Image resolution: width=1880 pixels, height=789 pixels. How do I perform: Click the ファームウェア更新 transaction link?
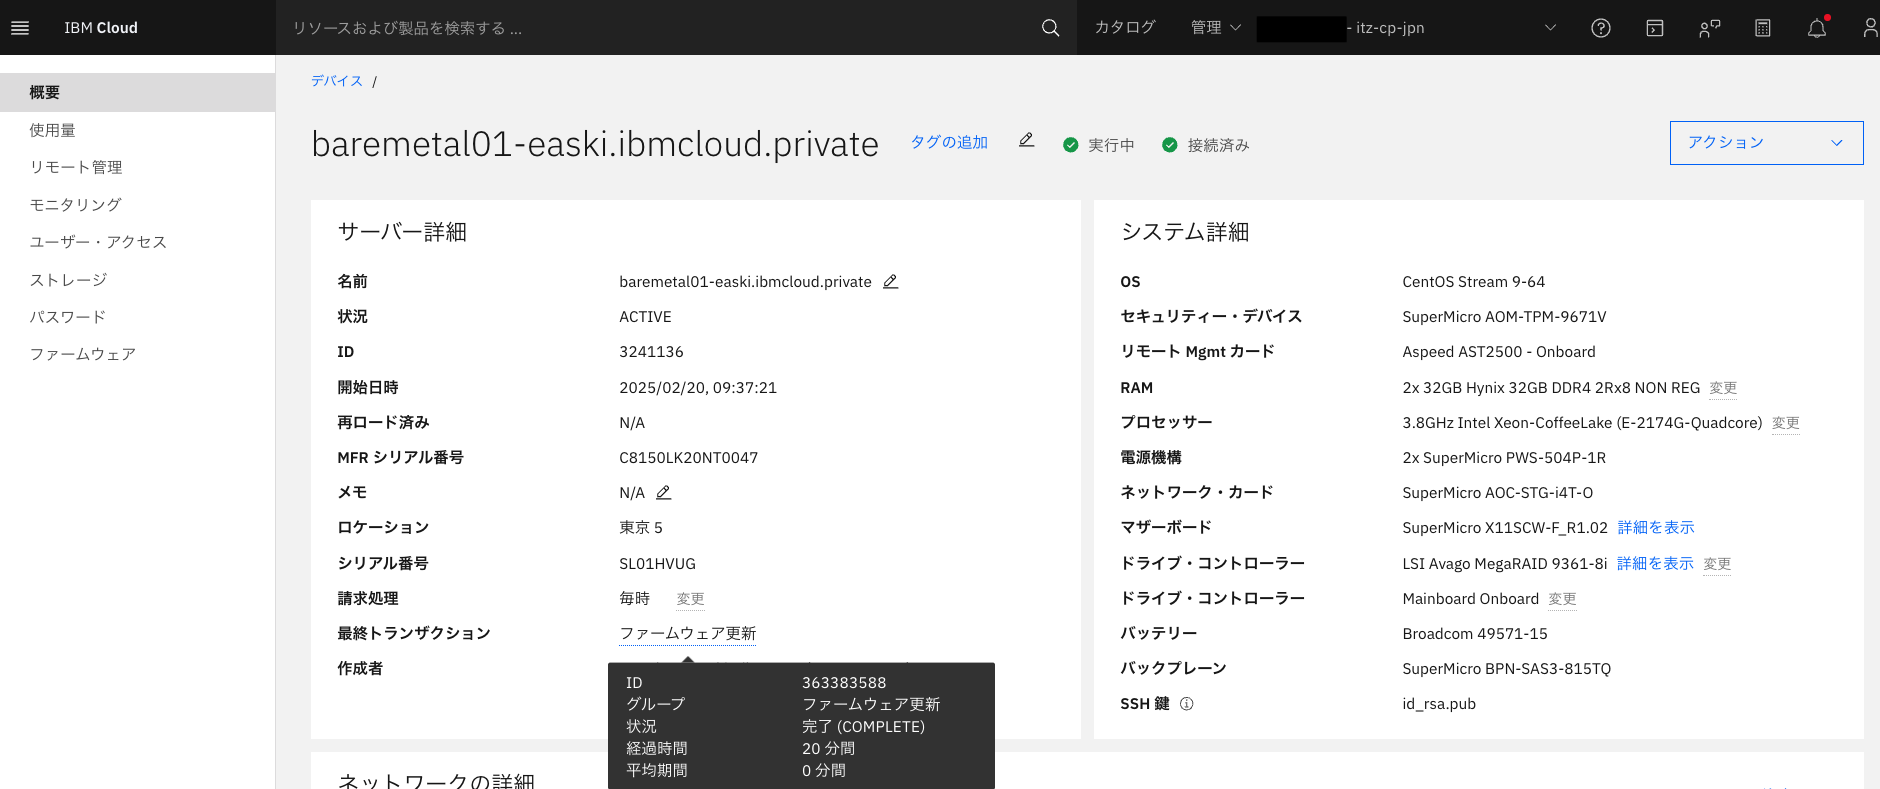coord(688,634)
